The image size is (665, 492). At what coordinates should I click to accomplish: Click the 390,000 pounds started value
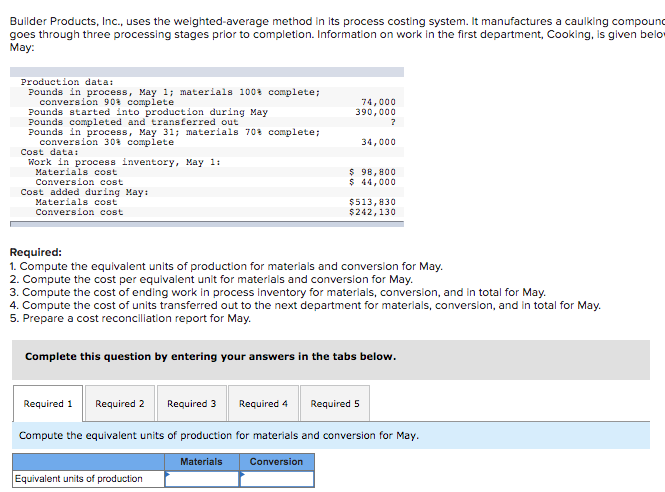pyautogui.click(x=375, y=112)
